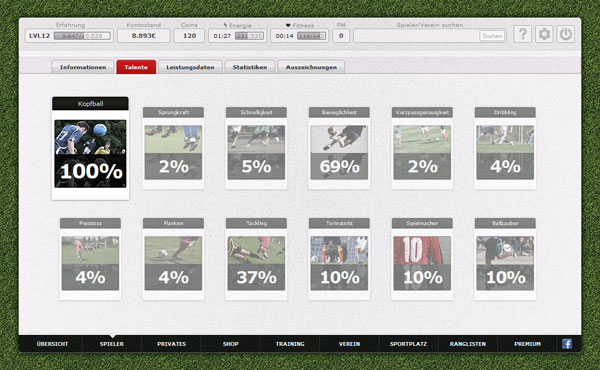Screen dimensions: 600x370
Task: Select the Torinstinkt talent card
Action: (339, 259)
